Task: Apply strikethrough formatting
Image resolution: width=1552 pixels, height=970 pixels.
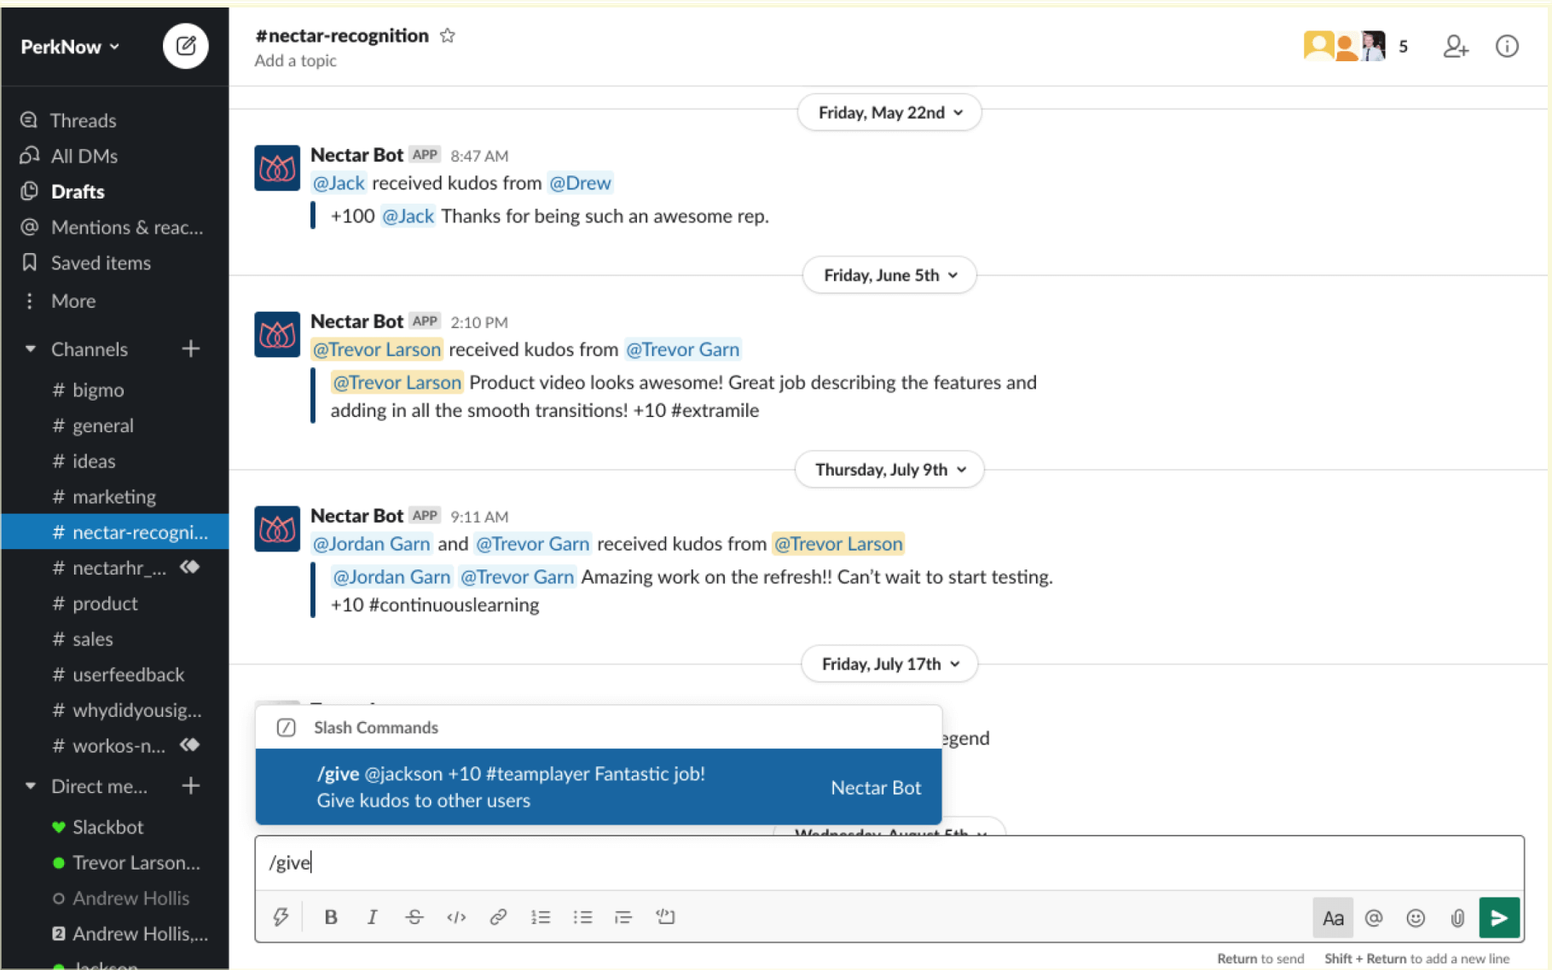Action: (x=414, y=917)
